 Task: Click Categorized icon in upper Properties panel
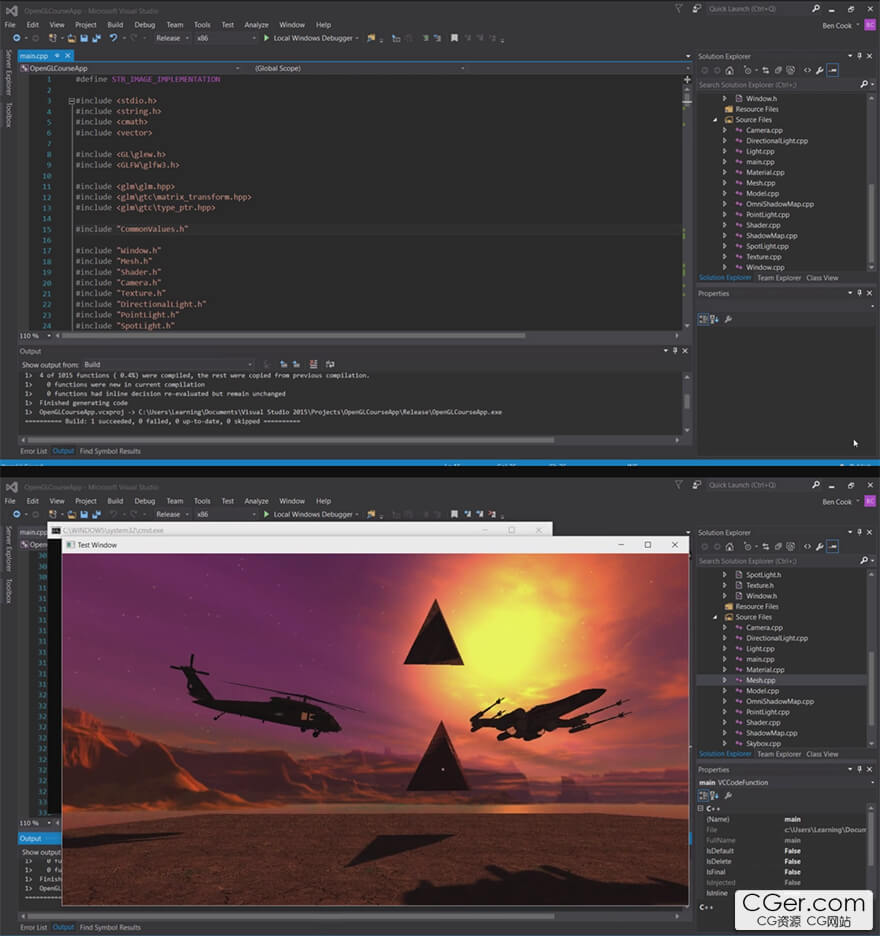703,319
